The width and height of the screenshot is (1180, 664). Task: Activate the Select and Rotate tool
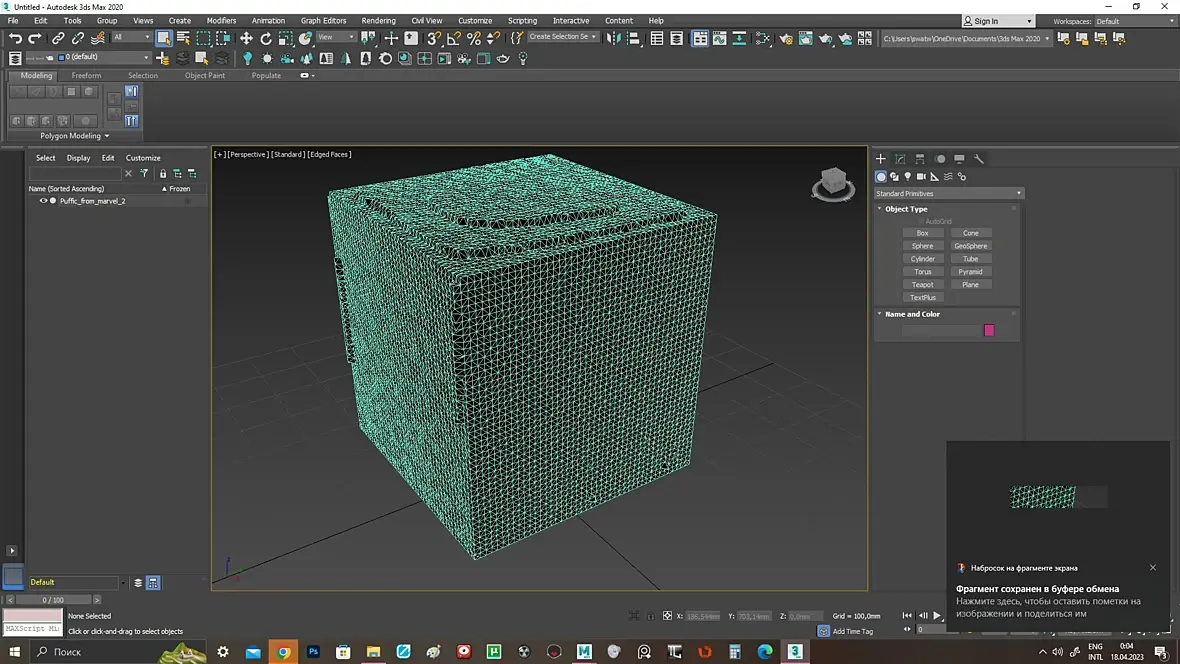[x=266, y=38]
